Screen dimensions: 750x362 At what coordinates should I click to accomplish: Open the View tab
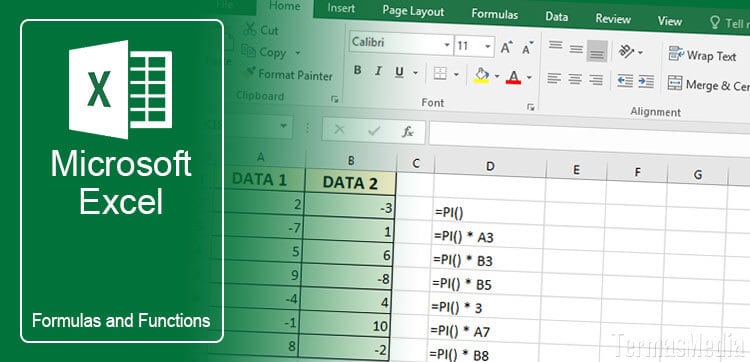coord(670,21)
